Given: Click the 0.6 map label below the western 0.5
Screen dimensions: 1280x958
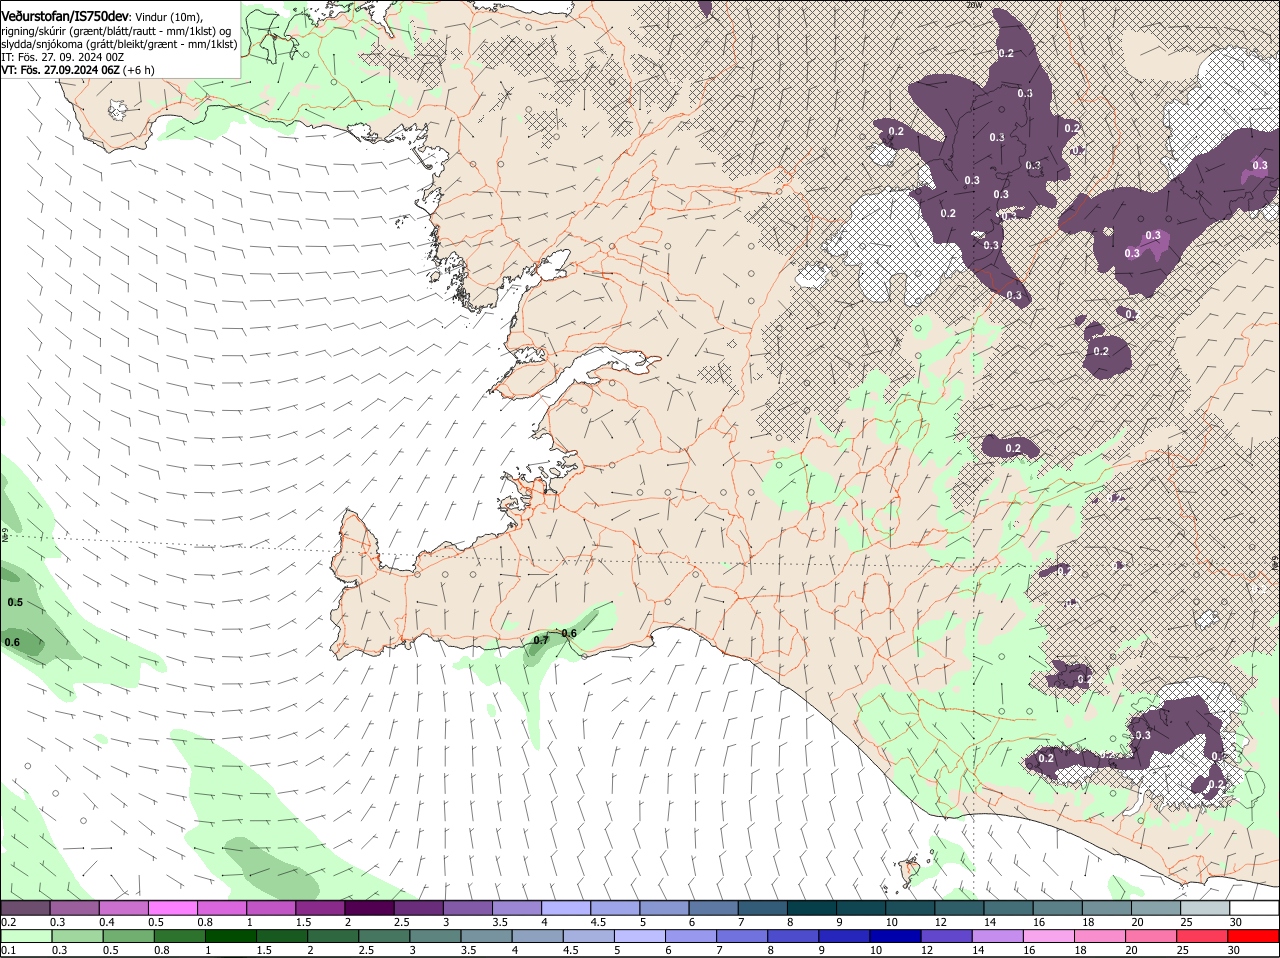Looking at the screenshot, I should [x=12, y=642].
